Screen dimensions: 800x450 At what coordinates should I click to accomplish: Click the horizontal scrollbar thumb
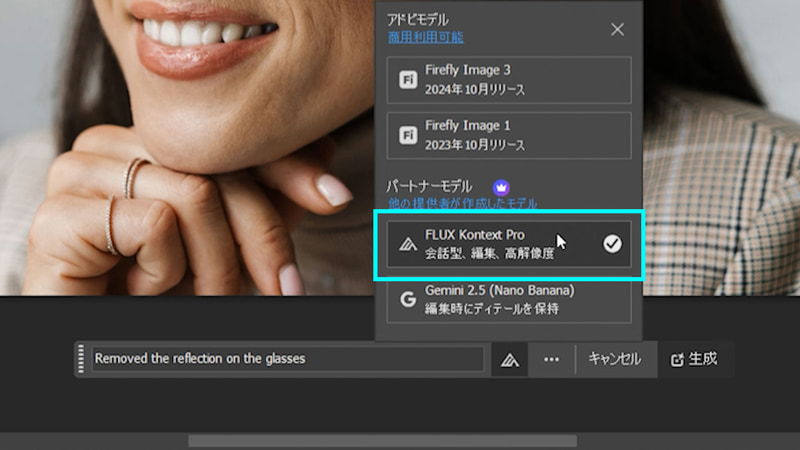pos(383,440)
